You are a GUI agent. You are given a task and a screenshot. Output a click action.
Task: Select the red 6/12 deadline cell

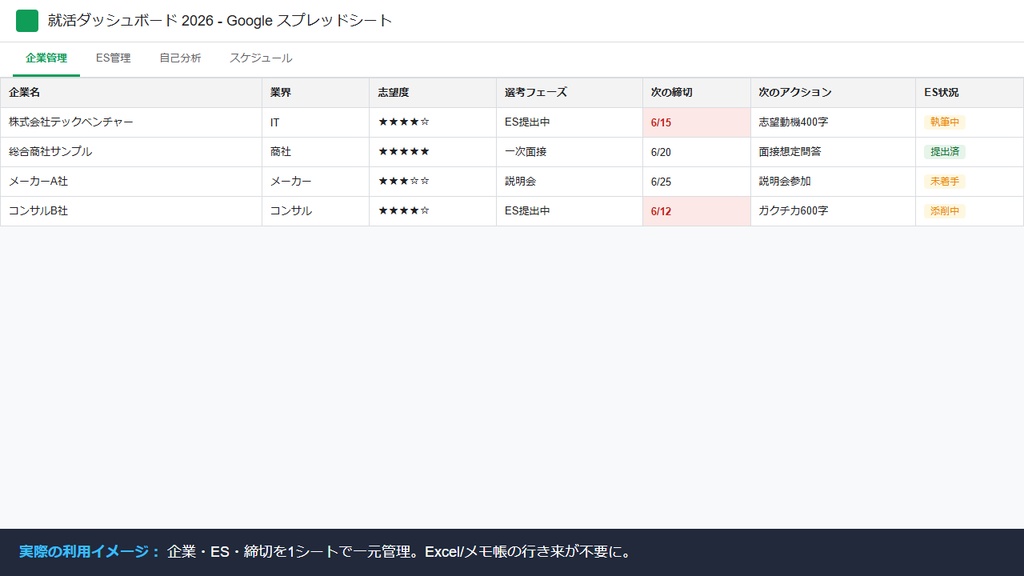pyautogui.click(x=696, y=211)
